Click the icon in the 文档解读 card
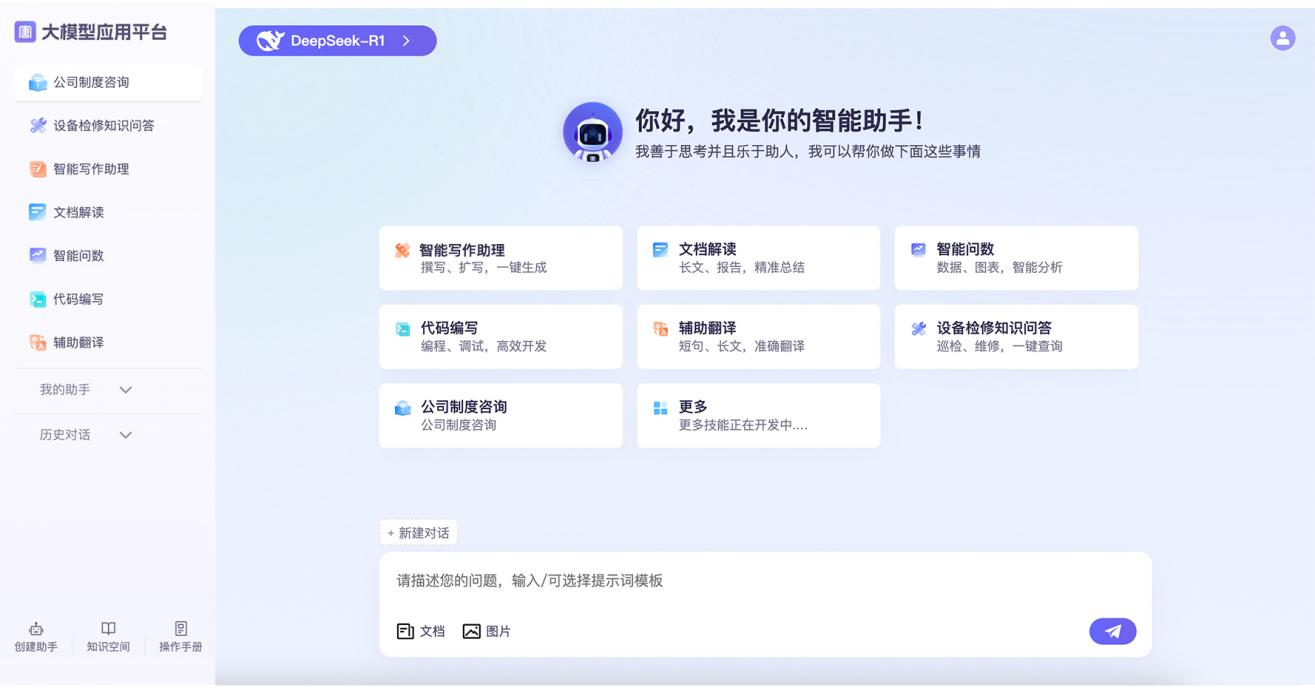 click(660, 249)
